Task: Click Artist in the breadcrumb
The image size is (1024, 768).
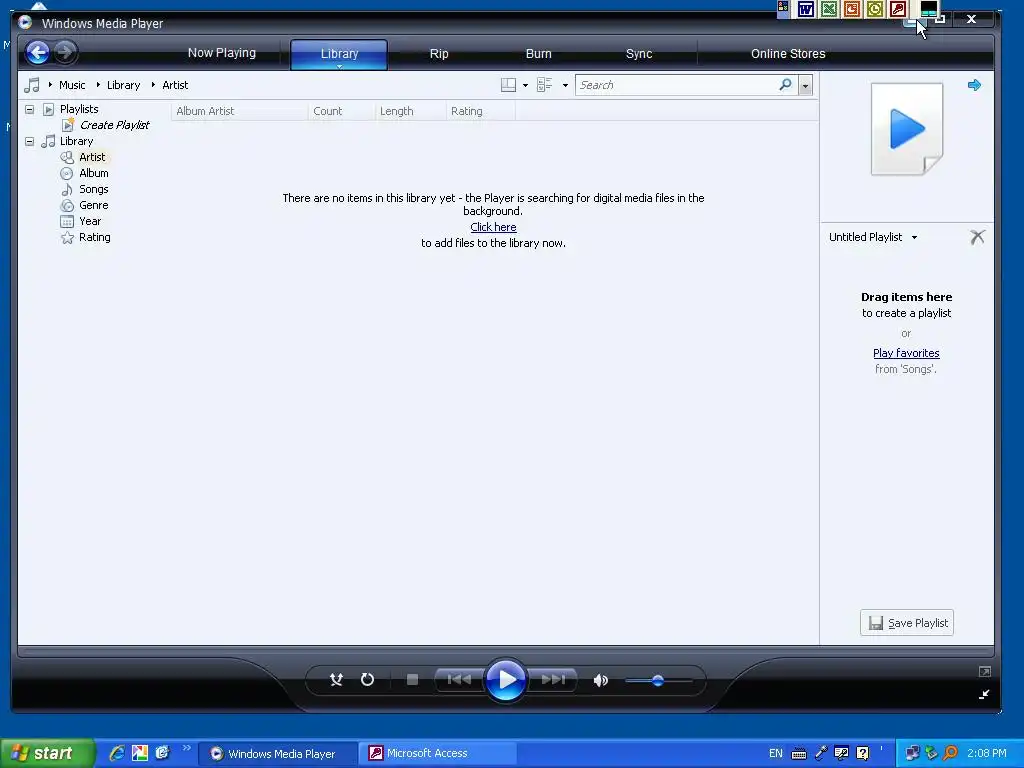Action: pos(175,85)
